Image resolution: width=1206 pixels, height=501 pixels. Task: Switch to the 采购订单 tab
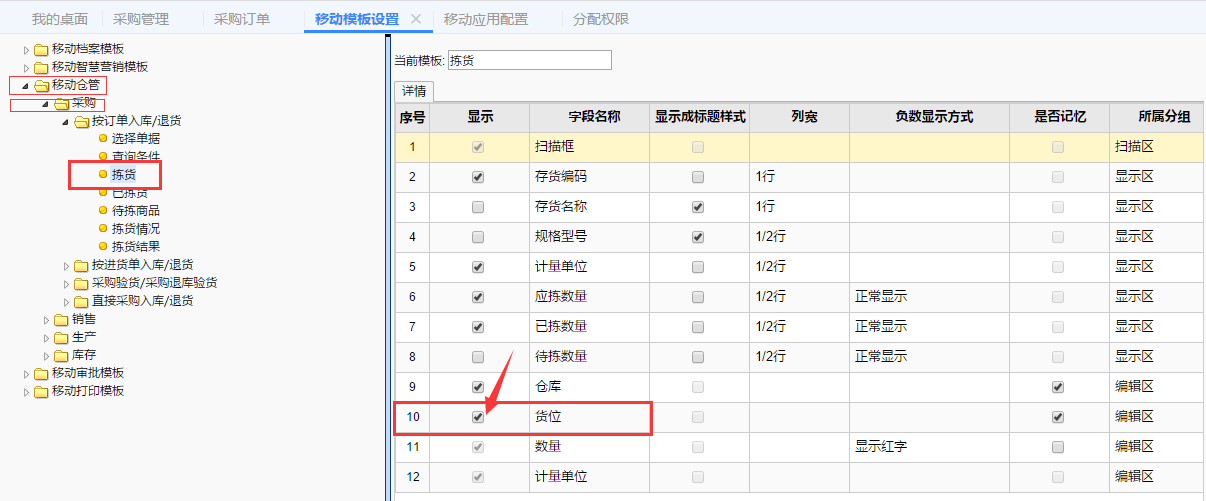point(241,19)
